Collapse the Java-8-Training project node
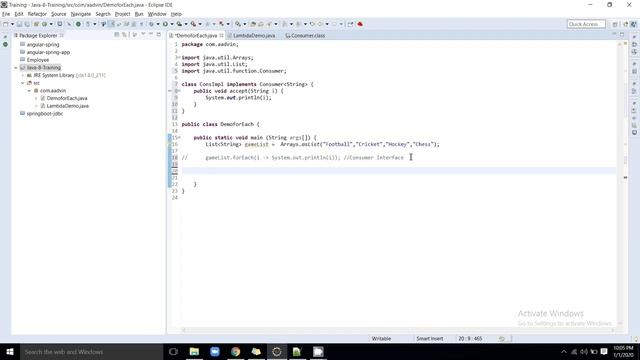The image size is (640, 360). point(16,68)
